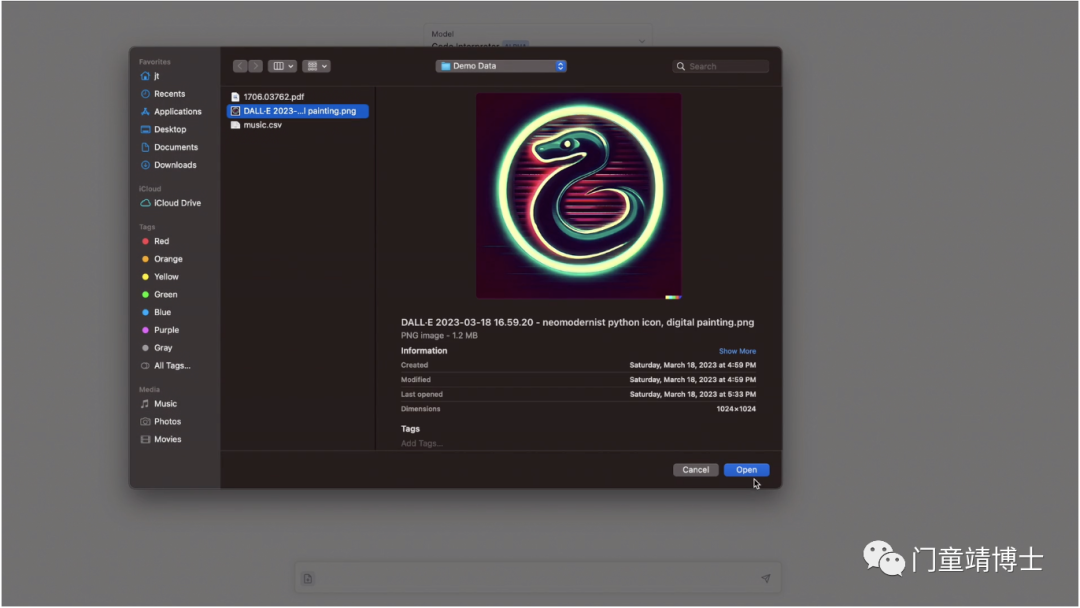Screen dimensions: 1080x608
Task: Click the iCloud Drive cloud icon
Action: coord(145,203)
